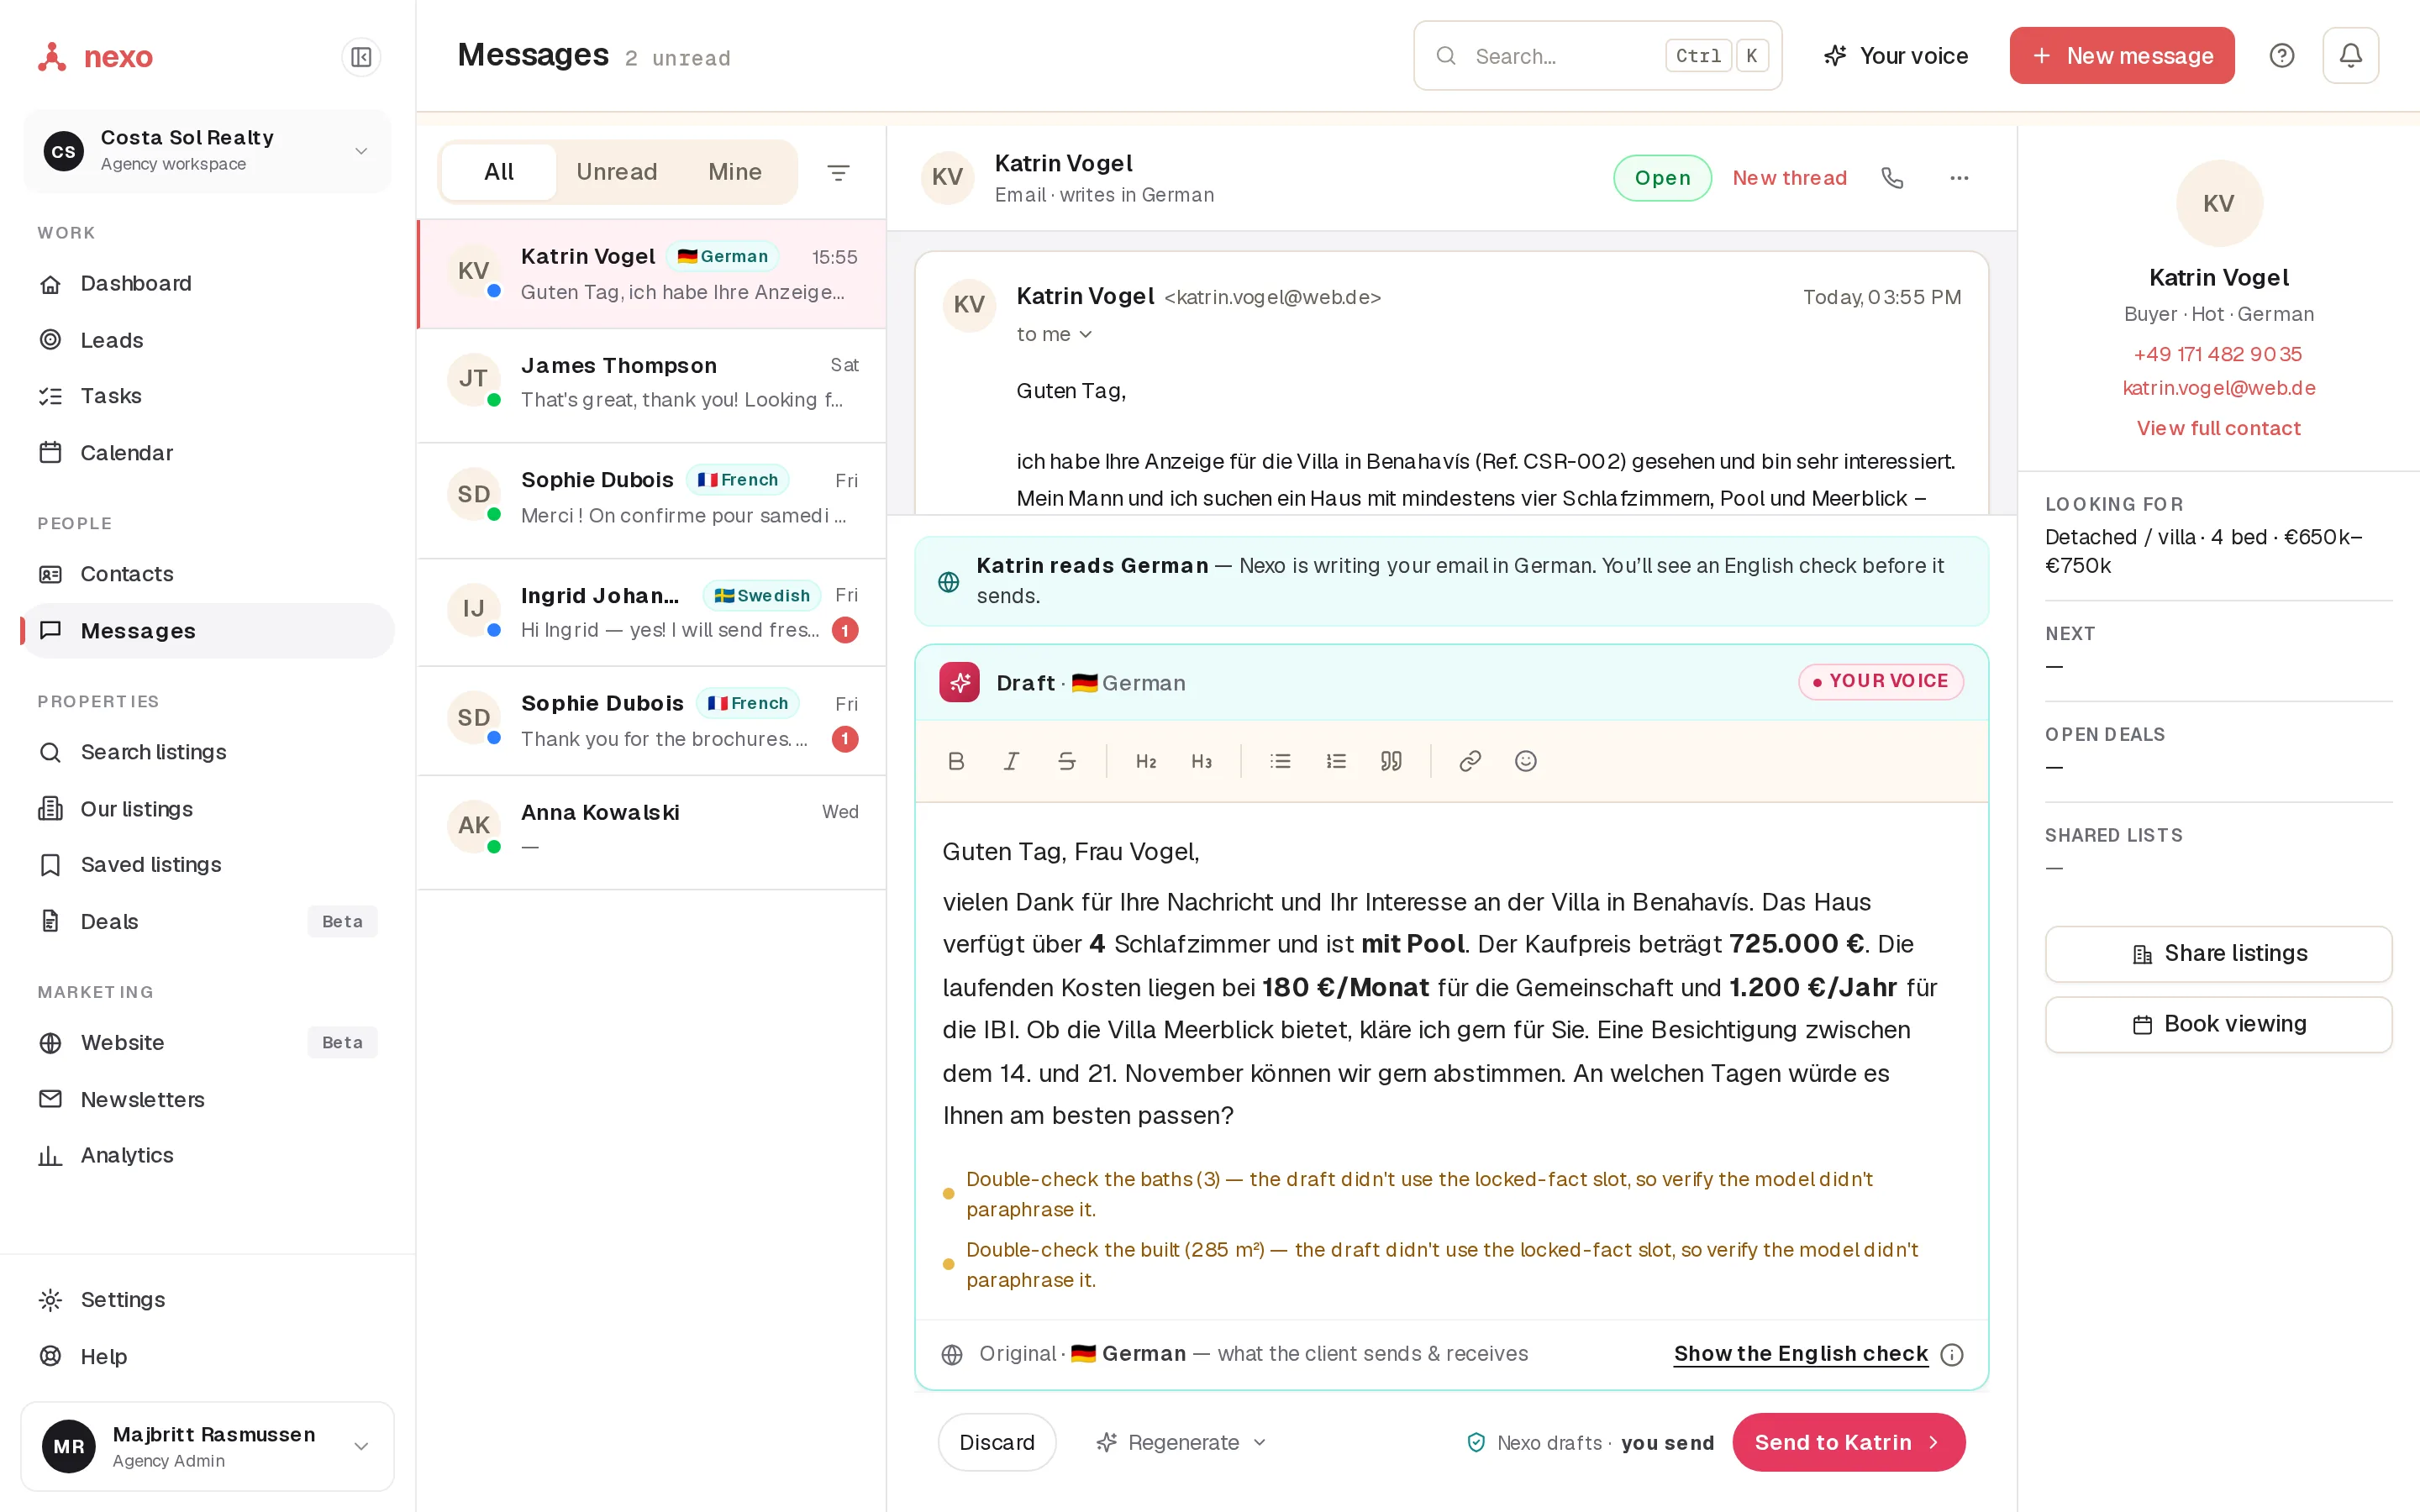Collapse the sidebar panel icon
This screenshot has height=1512, width=2420.
pos(361,57)
